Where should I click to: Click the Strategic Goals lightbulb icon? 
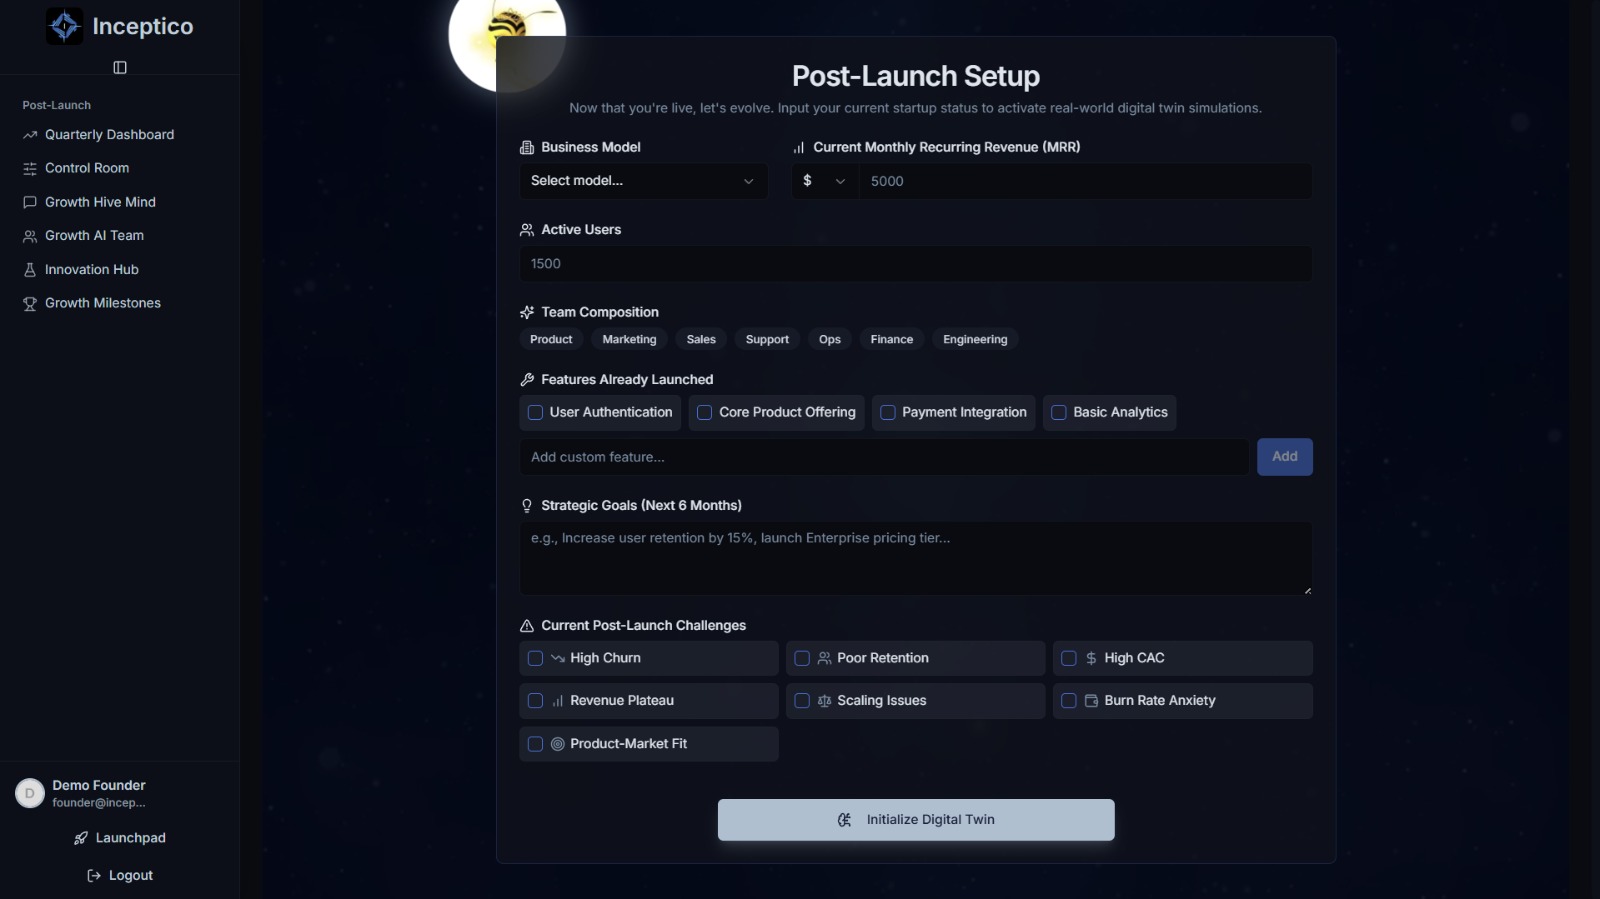click(x=527, y=506)
